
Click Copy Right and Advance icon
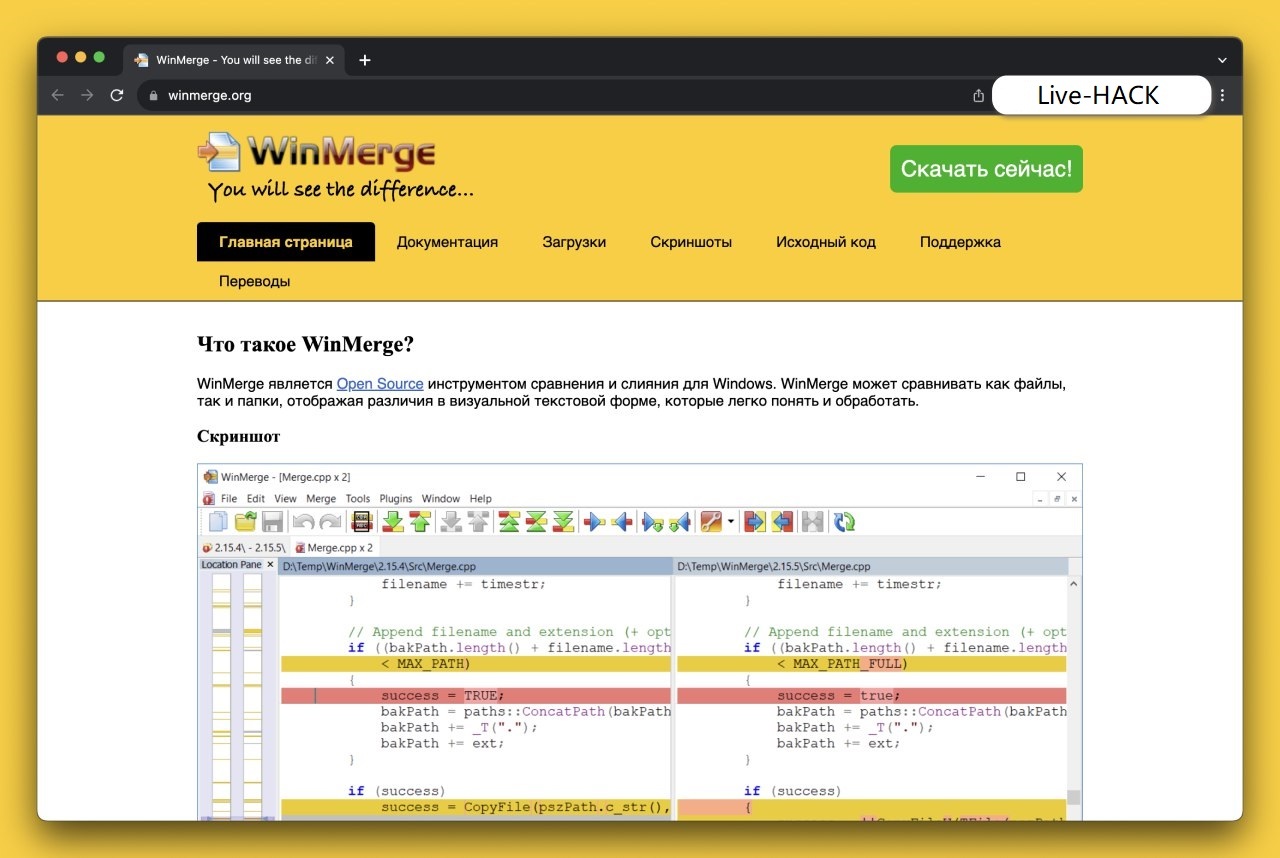[x=653, y=522]
